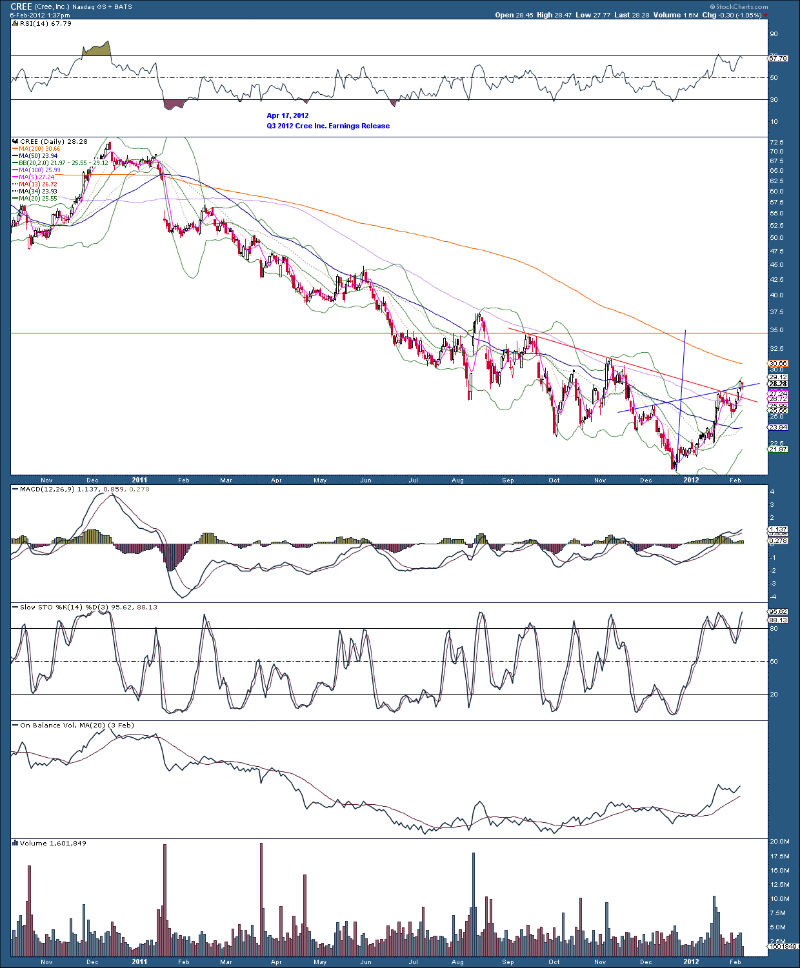This screenshot has width=800, height=968.
Task: Click the magenta 27.24 price tag on the axis
Action: pyautogui.click(x=778, y=393)
